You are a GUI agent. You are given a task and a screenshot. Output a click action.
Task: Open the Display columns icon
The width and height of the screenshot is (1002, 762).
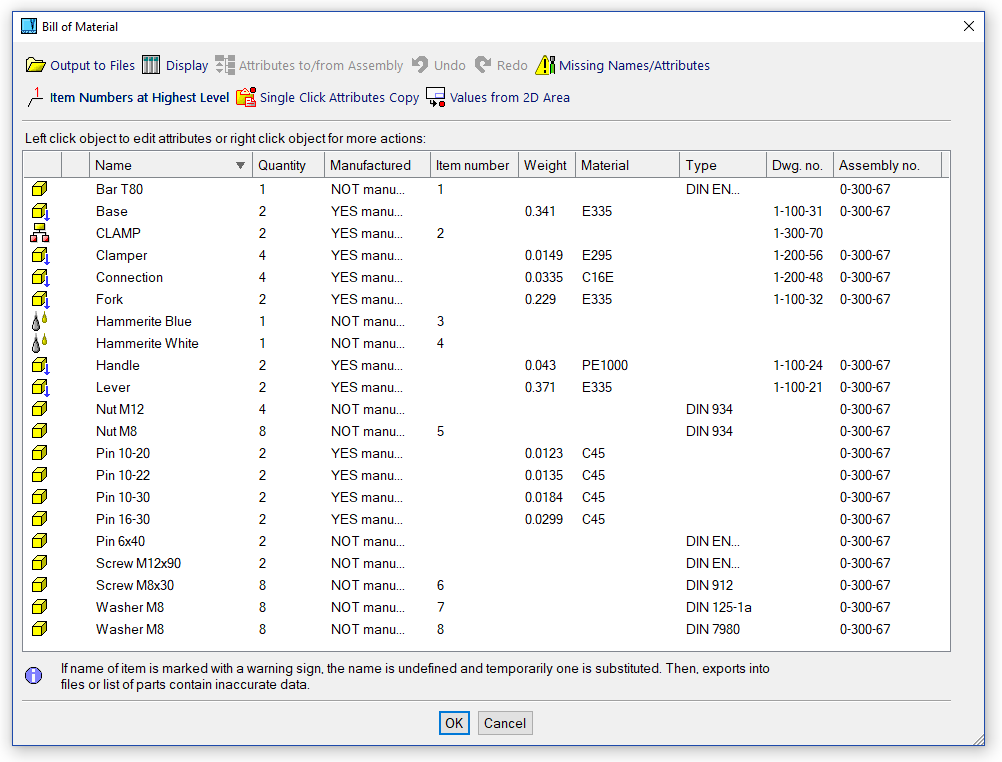[151, 66]
